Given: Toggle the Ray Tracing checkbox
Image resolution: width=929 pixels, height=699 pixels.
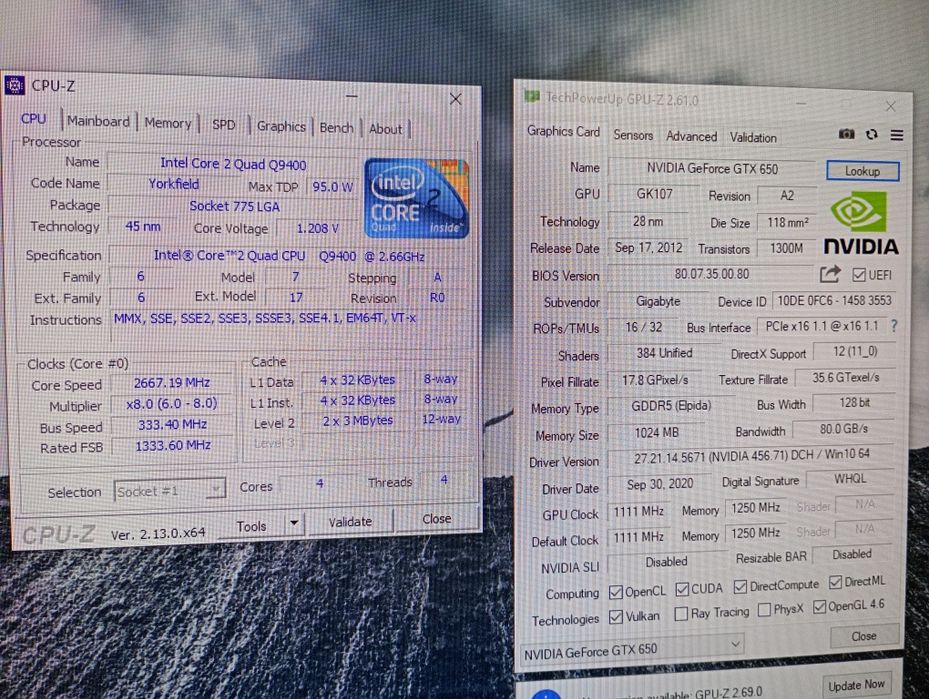Looking at the screenshot, I should coord(681,614).
